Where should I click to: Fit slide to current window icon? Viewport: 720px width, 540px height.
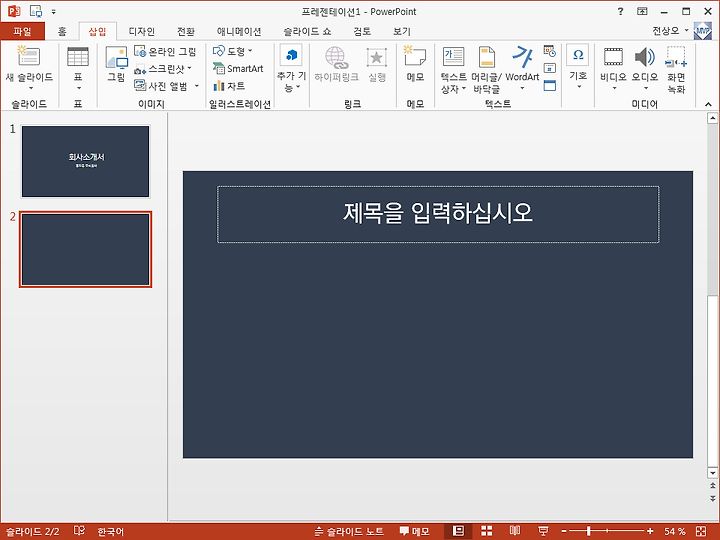(701, 531)
